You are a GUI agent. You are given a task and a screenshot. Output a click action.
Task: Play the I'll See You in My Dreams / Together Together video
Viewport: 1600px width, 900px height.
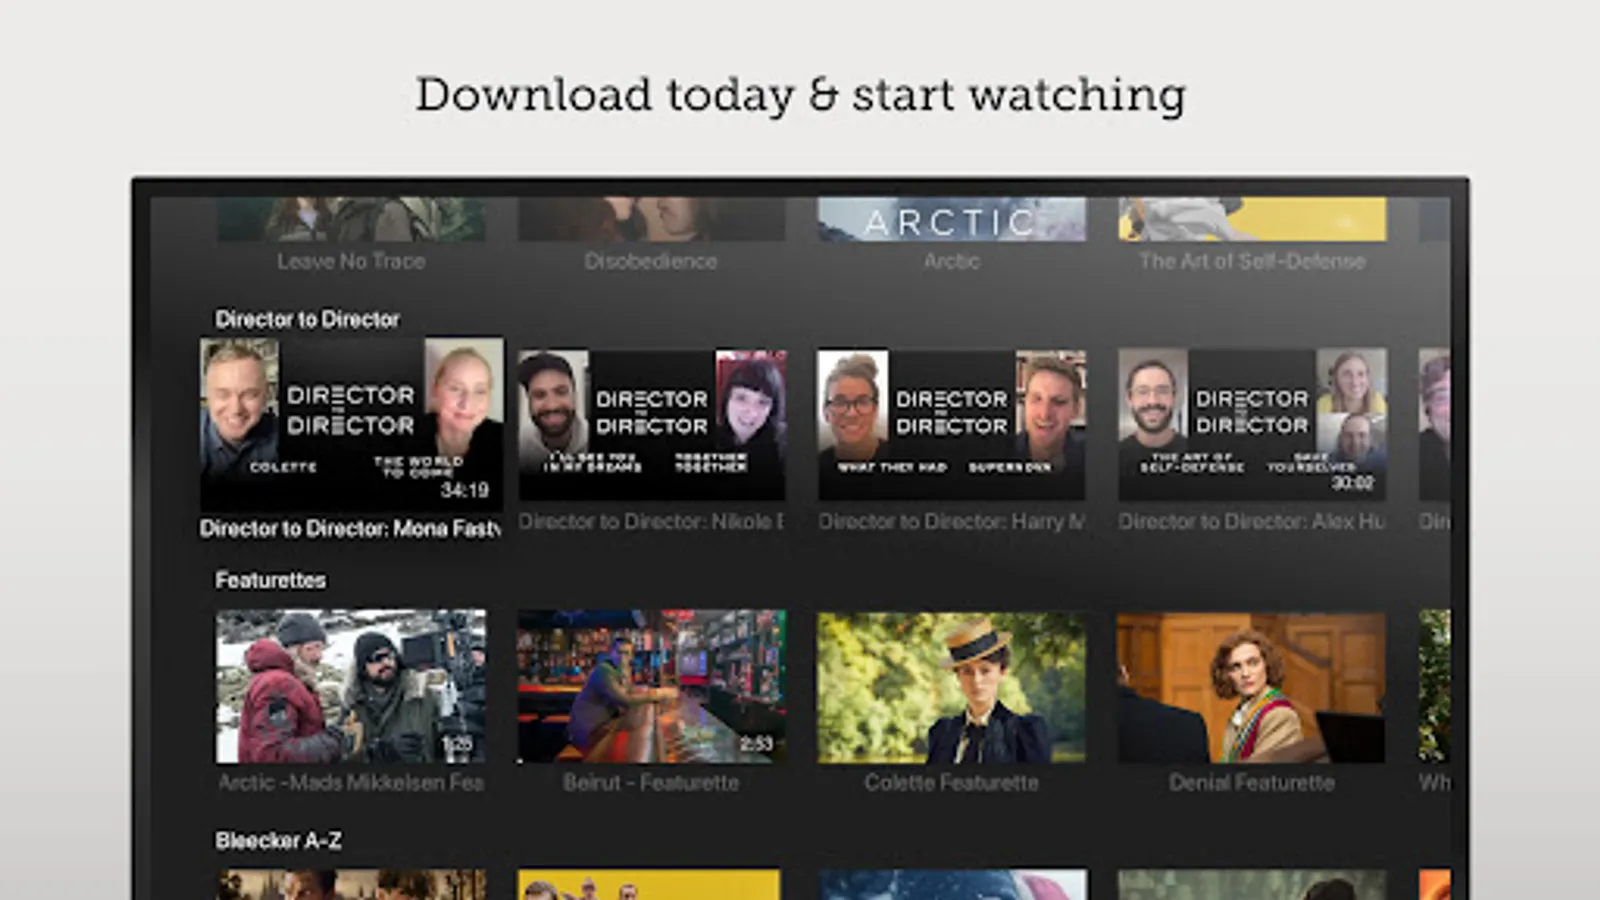[651, 425]
